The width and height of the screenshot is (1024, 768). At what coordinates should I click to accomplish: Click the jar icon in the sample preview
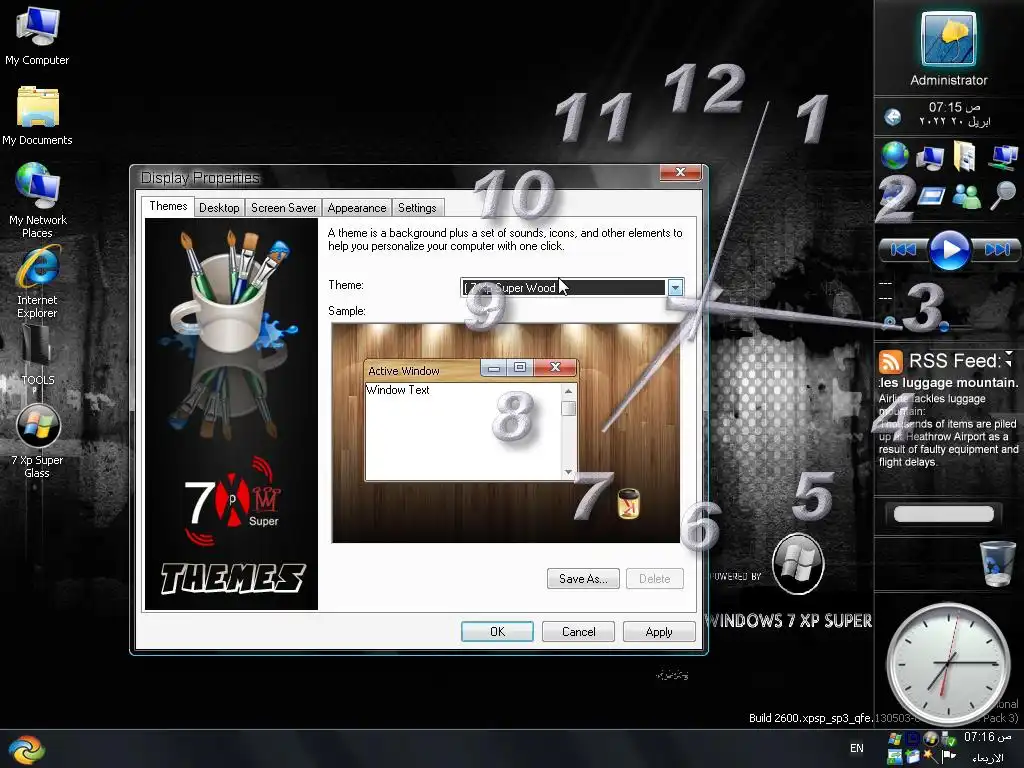(x=628, y=504)
